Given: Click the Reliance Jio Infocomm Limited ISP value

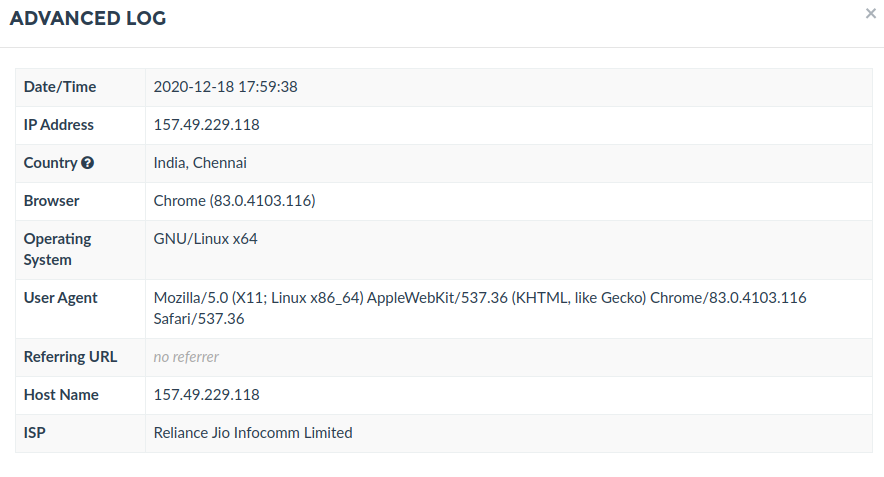Looking at the screenshot, I should (x=253, y=432).
